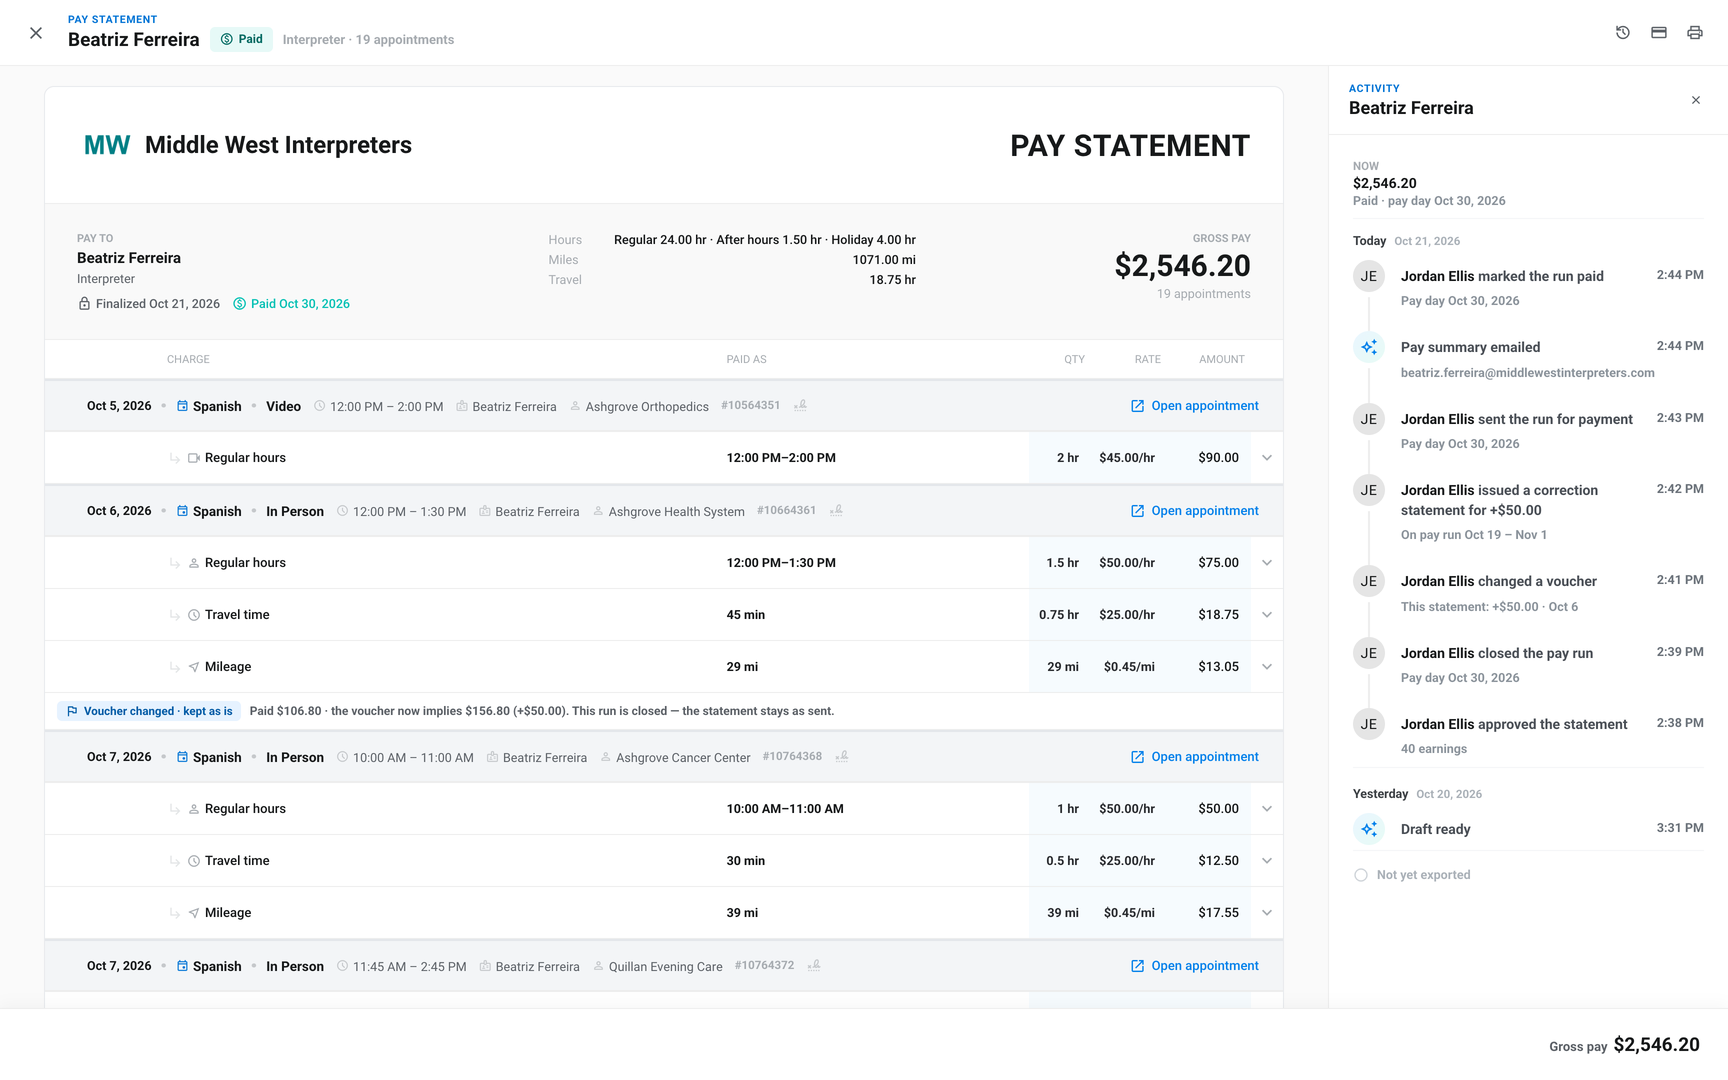
Task: Expand the $75.00 regular hours row
Action: click(1267, 563)
